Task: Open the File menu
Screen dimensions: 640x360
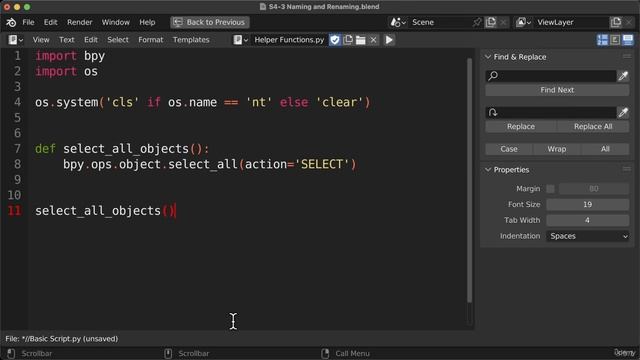Action: [28, 22]
